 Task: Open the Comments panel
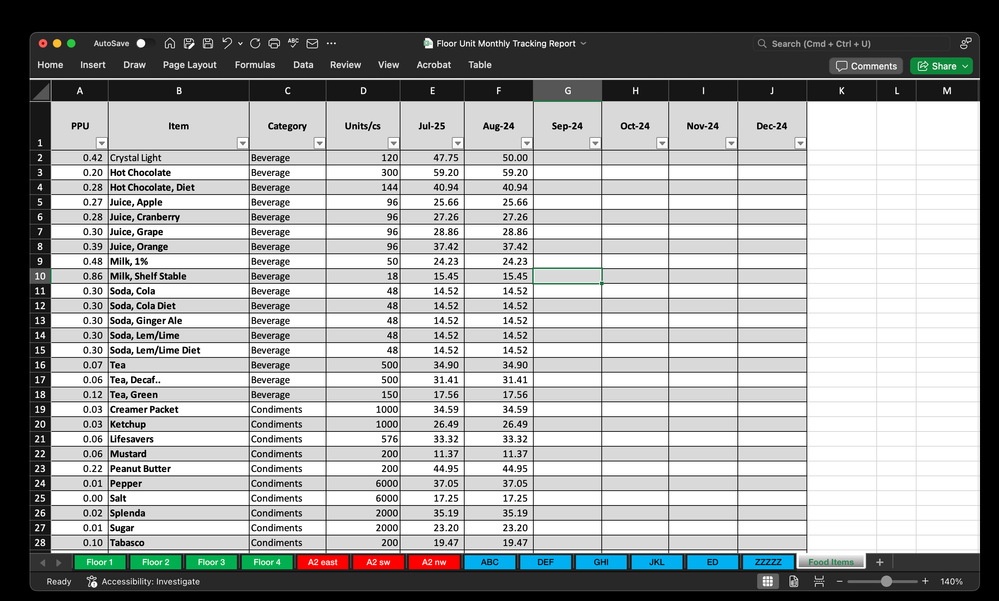(x=866, y=65)
